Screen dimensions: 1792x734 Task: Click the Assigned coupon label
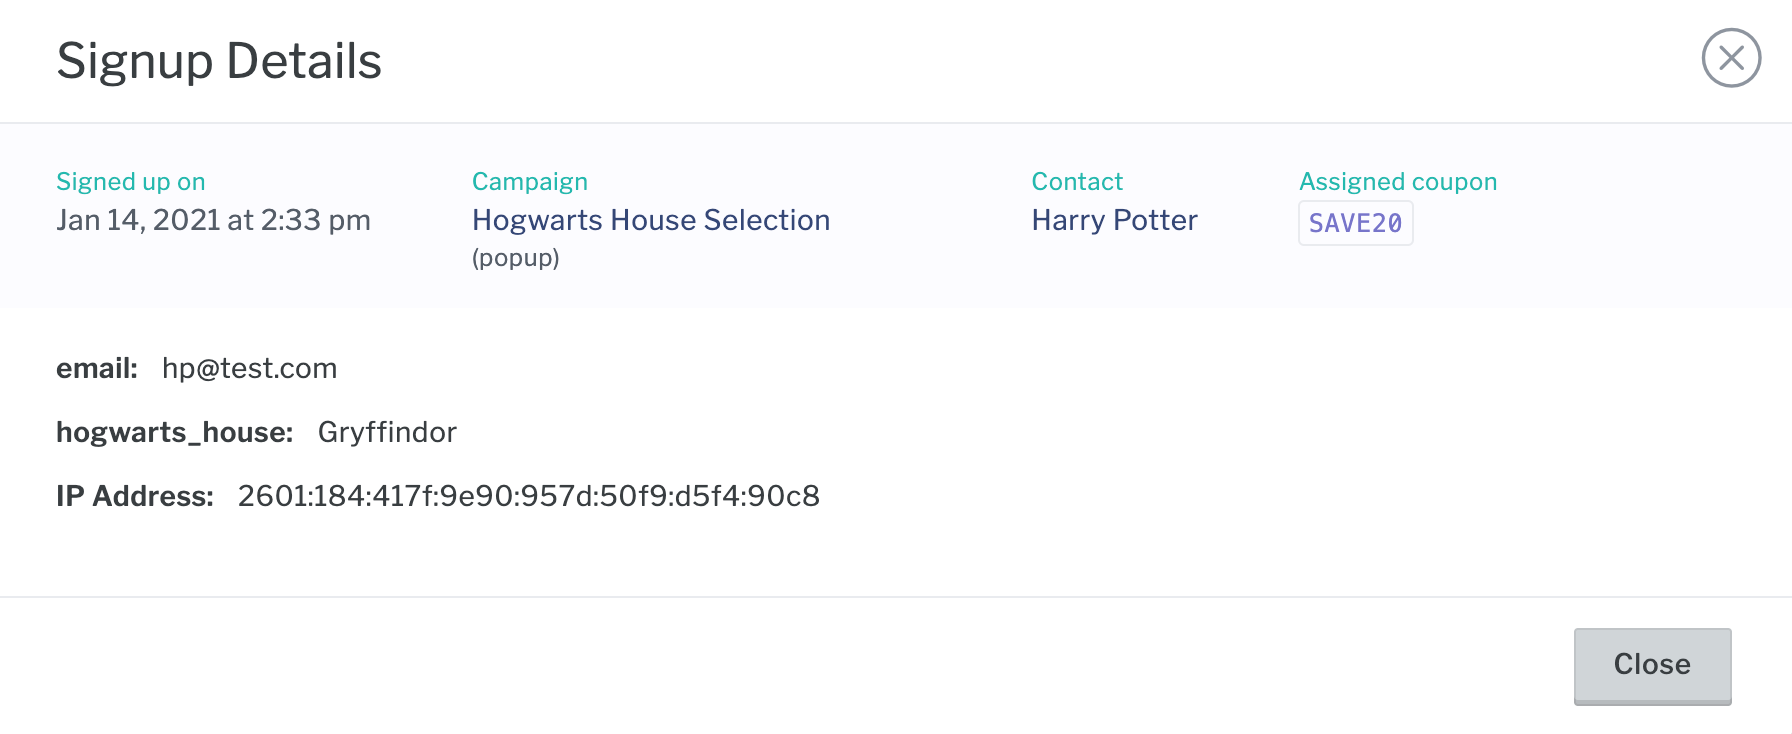tap(1397, 182)
